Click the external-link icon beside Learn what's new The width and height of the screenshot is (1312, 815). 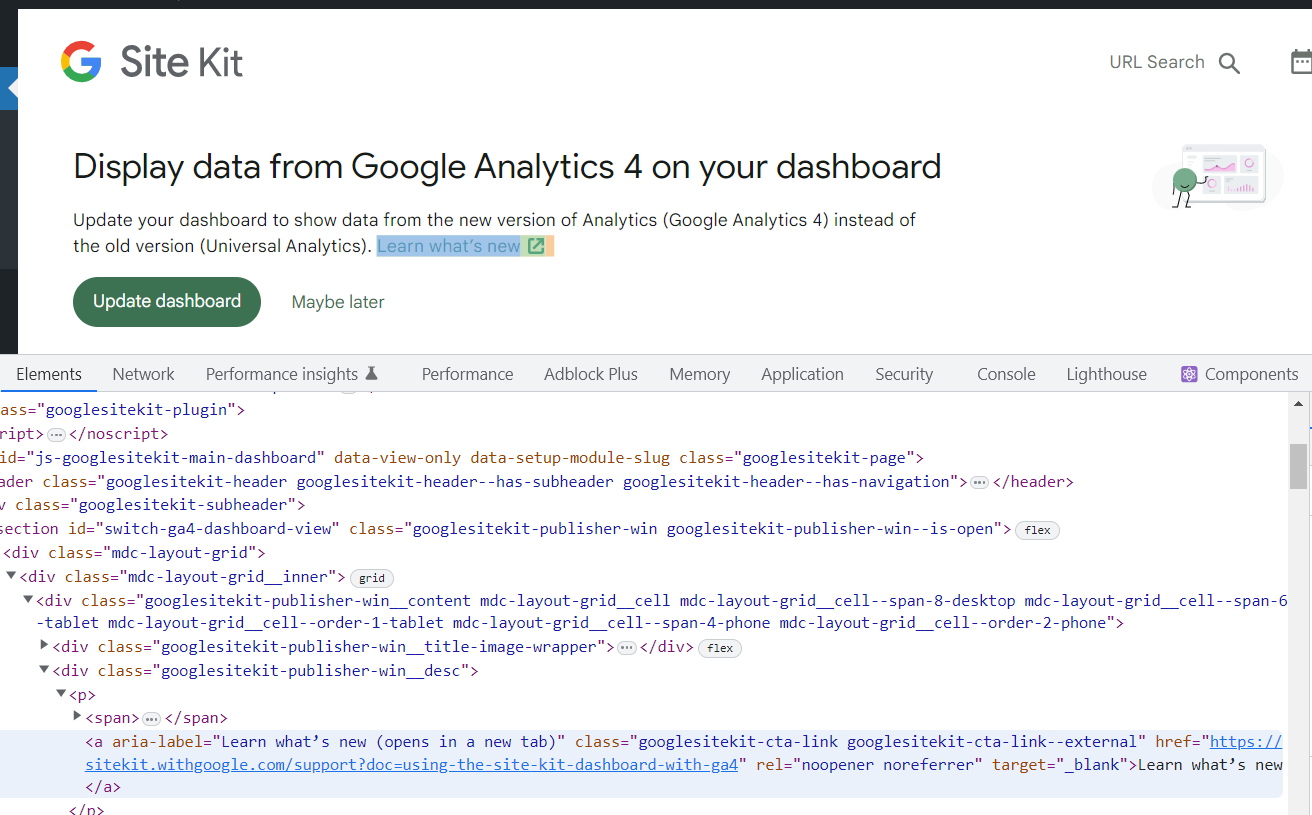click(x=537, y=244)
